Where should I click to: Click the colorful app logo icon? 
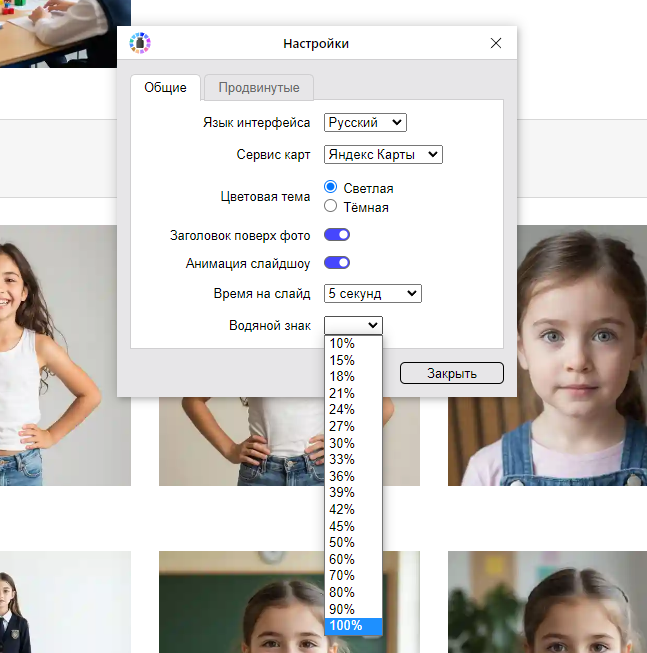click(140, 43)
